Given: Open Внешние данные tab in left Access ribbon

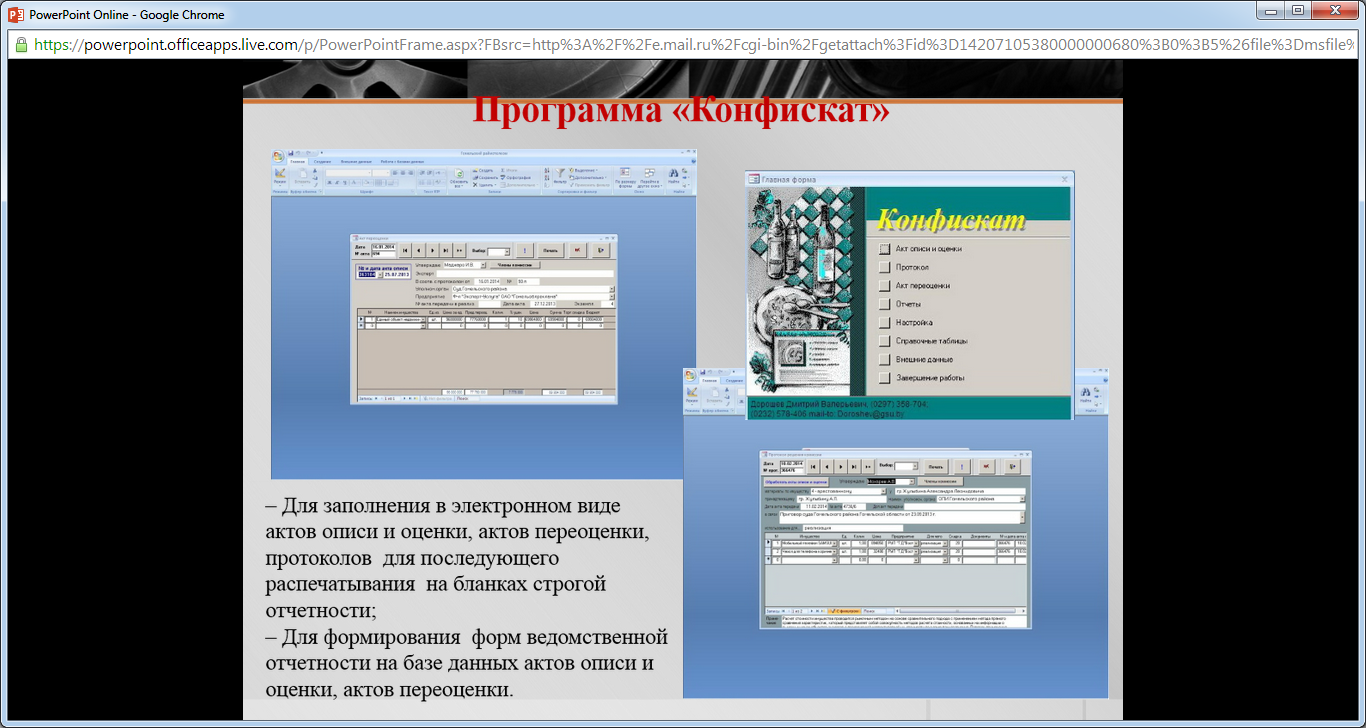Looking at the screenshot, I should pos(356,161).
